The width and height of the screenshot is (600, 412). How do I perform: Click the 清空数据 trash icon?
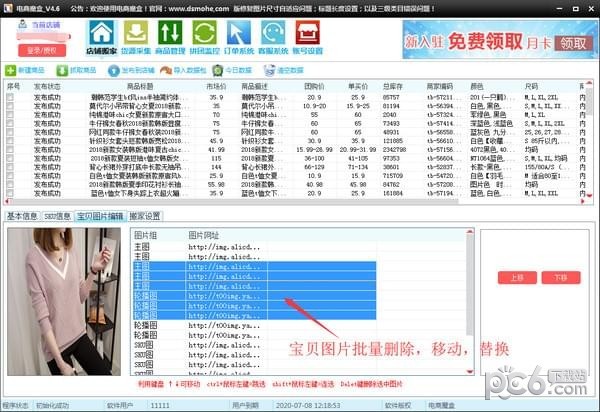(270, 70)
